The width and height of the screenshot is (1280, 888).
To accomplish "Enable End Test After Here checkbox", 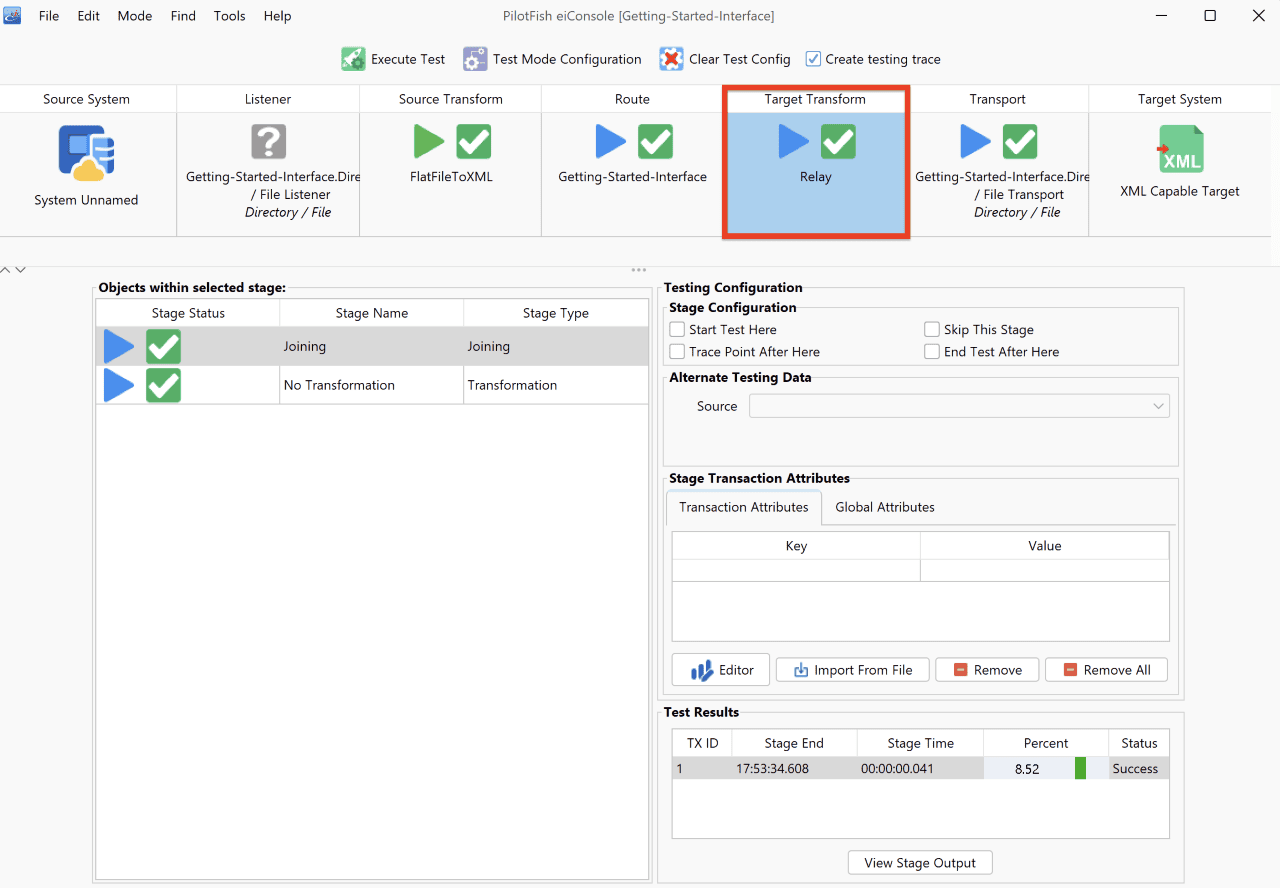I will tap(932, 351).
